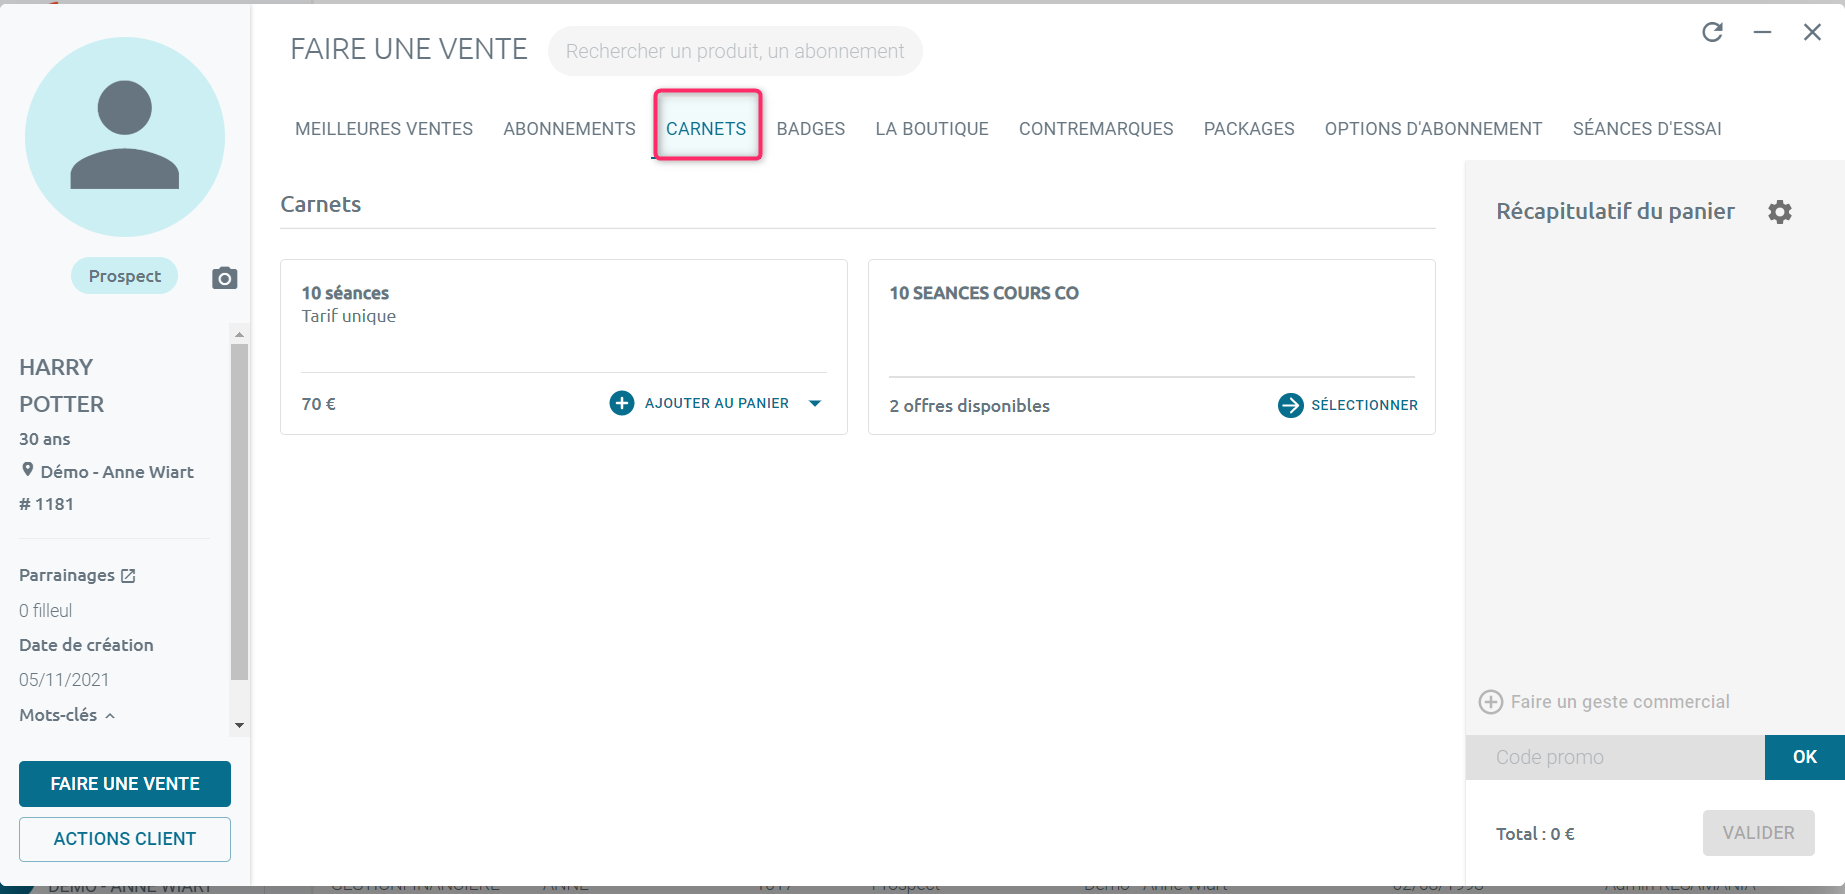Click the client sidebar scrollbar thumb
The image size is (1845, 894).
point(239,512)
